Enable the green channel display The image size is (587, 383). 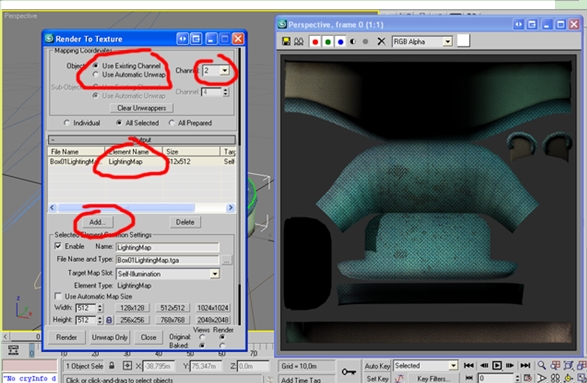click(x=328, y=42)
